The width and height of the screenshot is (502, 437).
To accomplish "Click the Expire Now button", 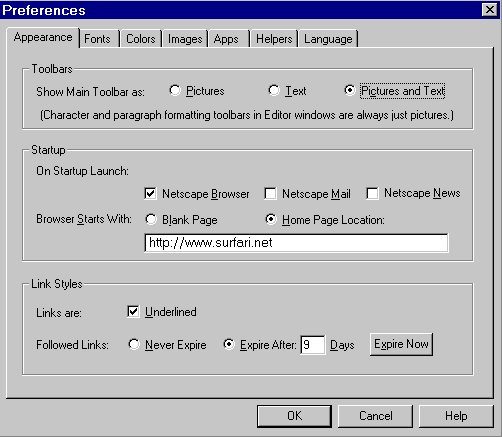I will (401, 344).
